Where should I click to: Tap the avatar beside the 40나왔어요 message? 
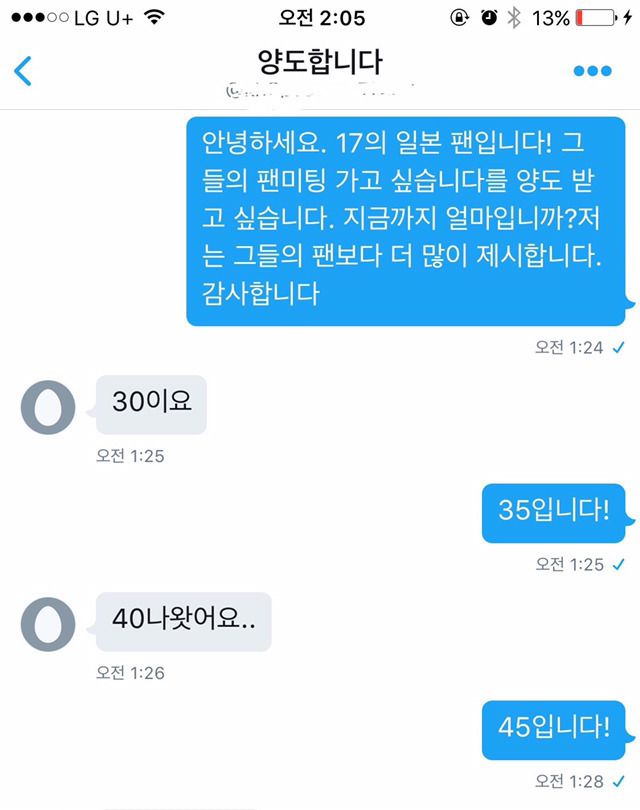(48, 624)
